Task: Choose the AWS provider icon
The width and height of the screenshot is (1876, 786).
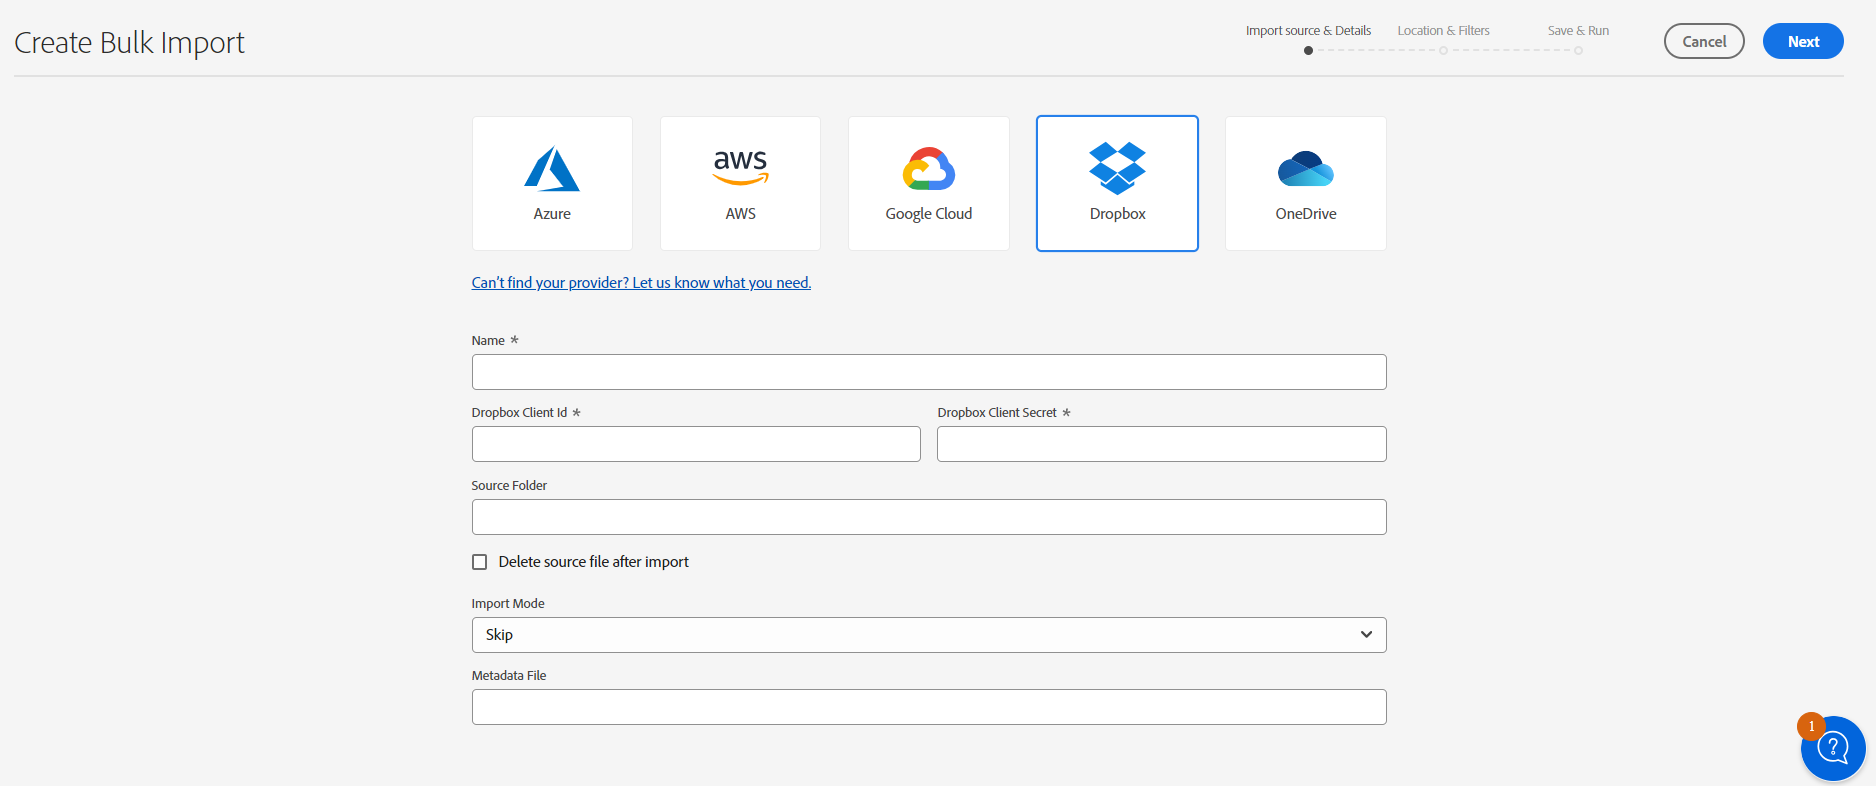Action: click(740, 168)
